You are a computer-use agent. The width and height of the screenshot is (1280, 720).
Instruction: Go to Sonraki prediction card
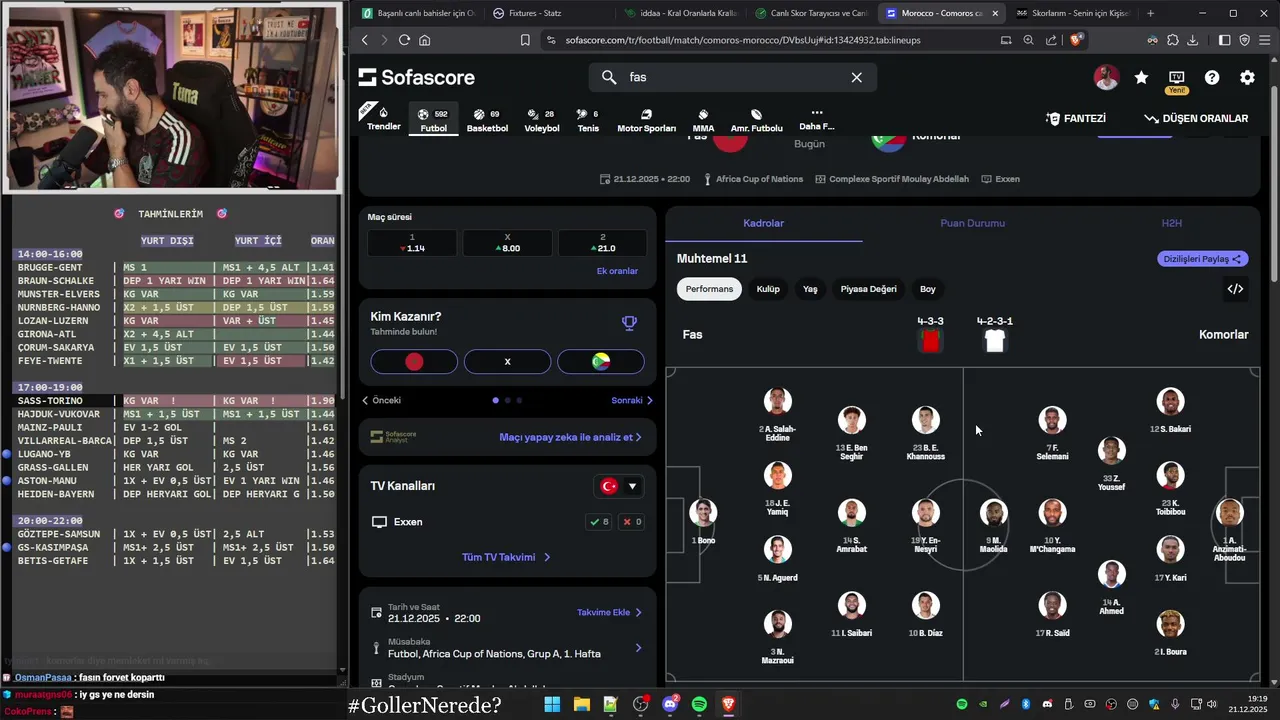pyautogui.click(x=632, y=400)
